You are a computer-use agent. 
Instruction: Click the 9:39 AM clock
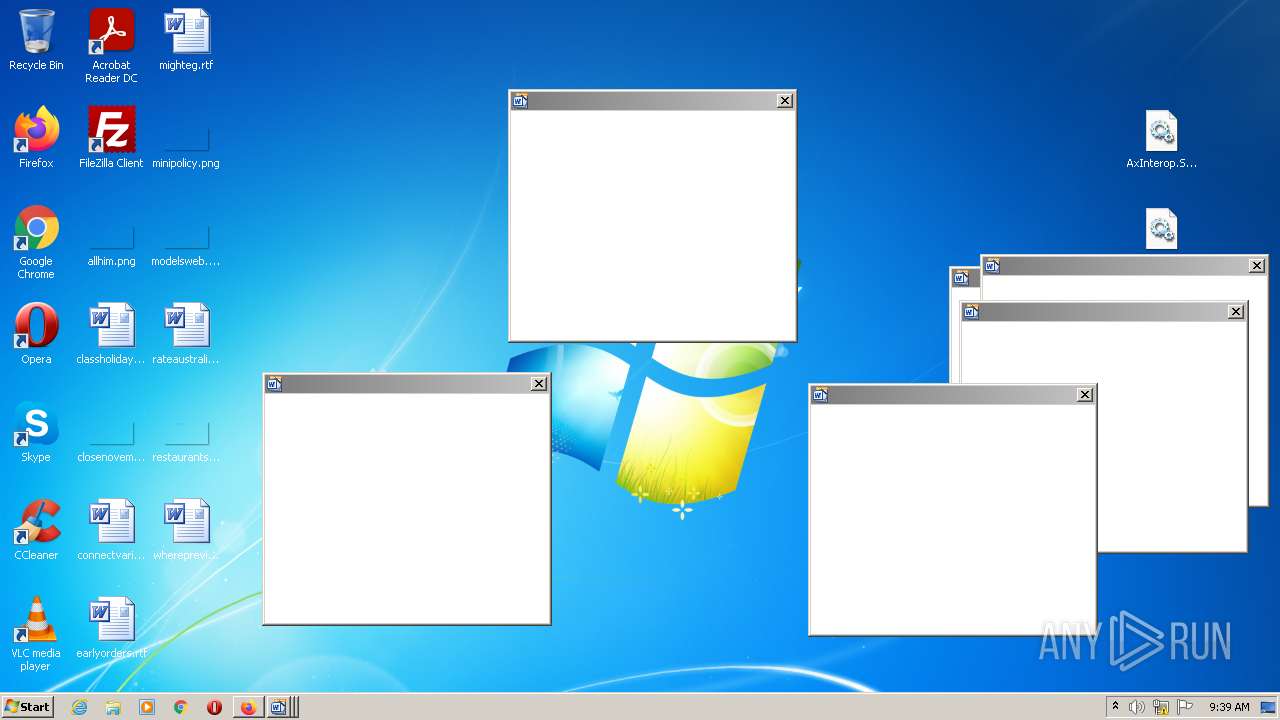pyautogui.click(x=1229, y=707)
